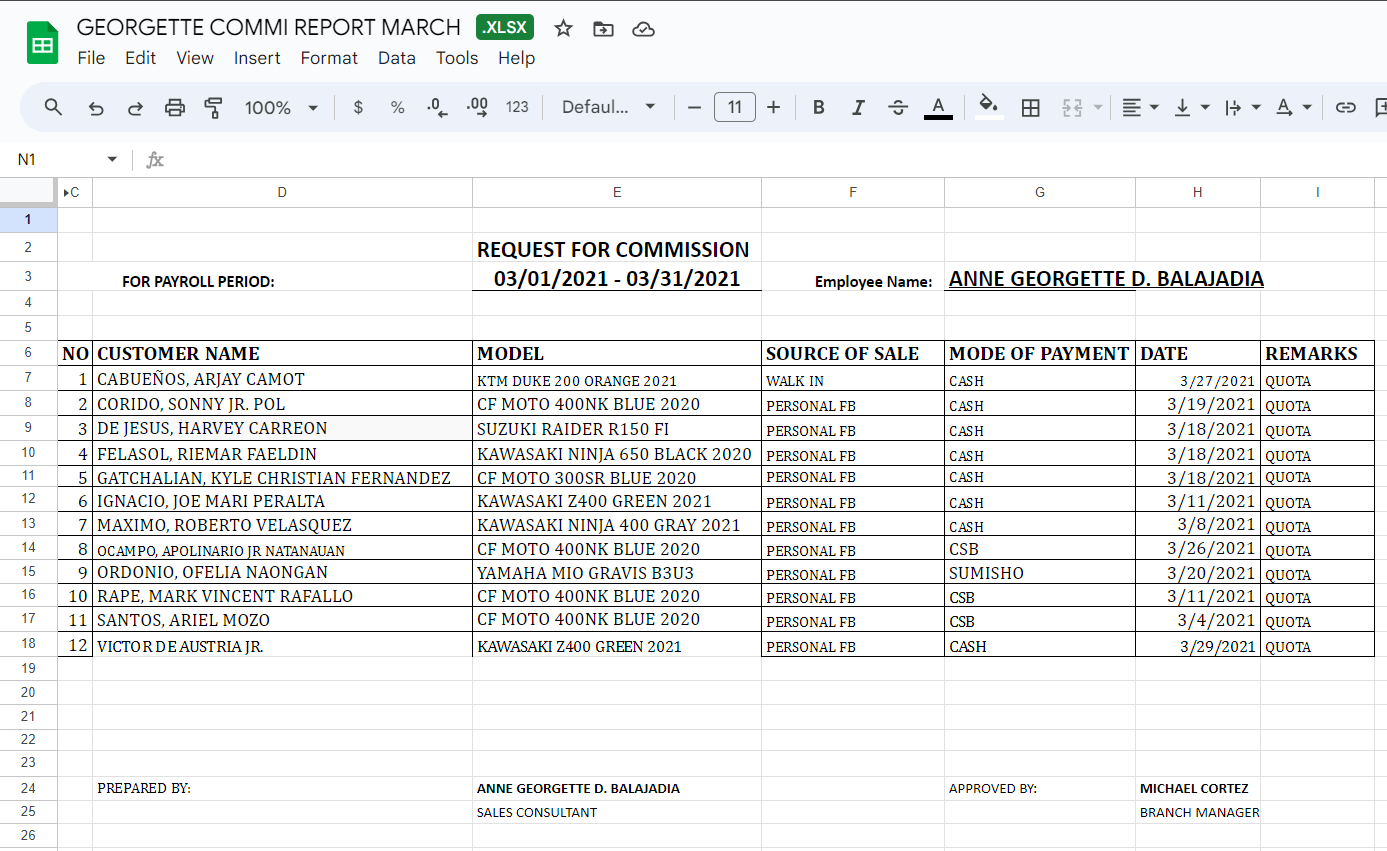Select cell KTM DUKE 200 ORANGE 2021

tap(617, 379)
